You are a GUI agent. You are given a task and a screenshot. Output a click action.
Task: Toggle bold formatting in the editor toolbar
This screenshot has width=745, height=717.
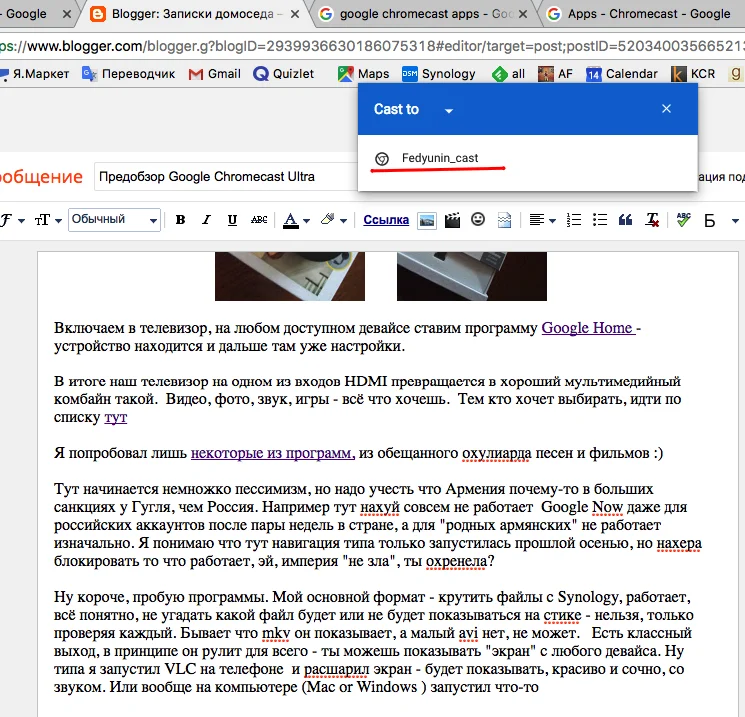(x=180, y=220)
